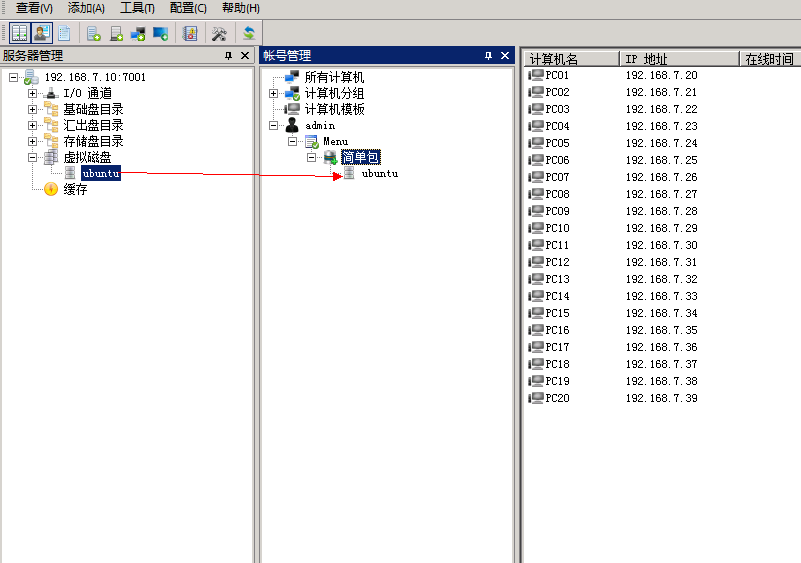Screen dimensions: 801x563
Task: Click the IP address 192.168.7.31
Action: coord(662,262)
